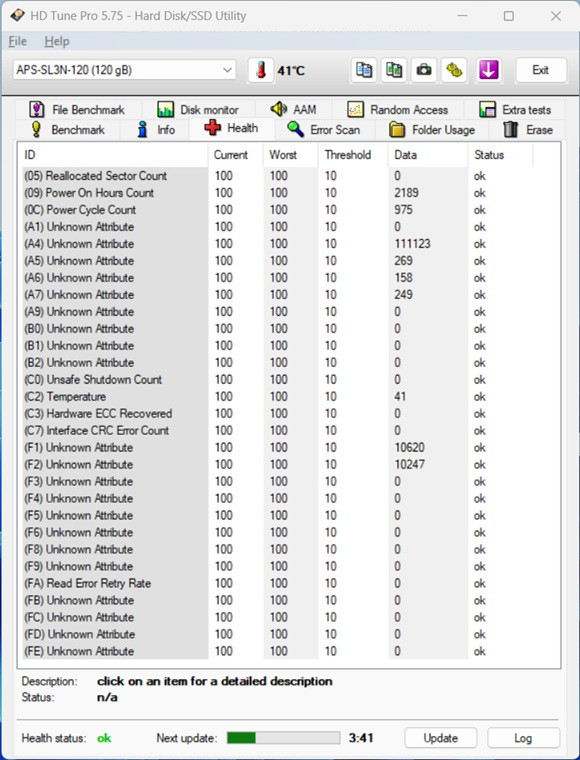Click the second copy screenshot toolbar icon

pos(394,71)
